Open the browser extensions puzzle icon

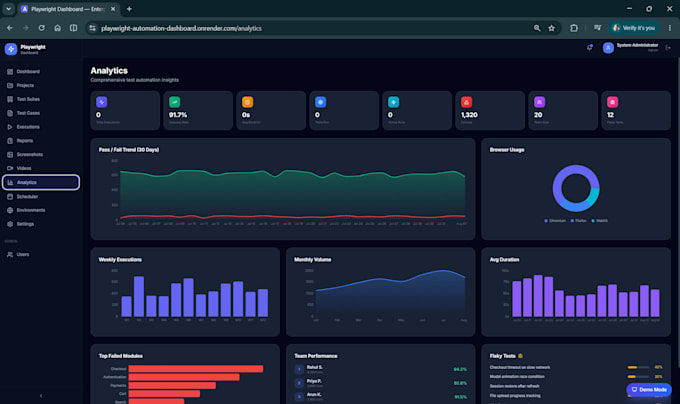pyautogui.click(x=574, y=28)
